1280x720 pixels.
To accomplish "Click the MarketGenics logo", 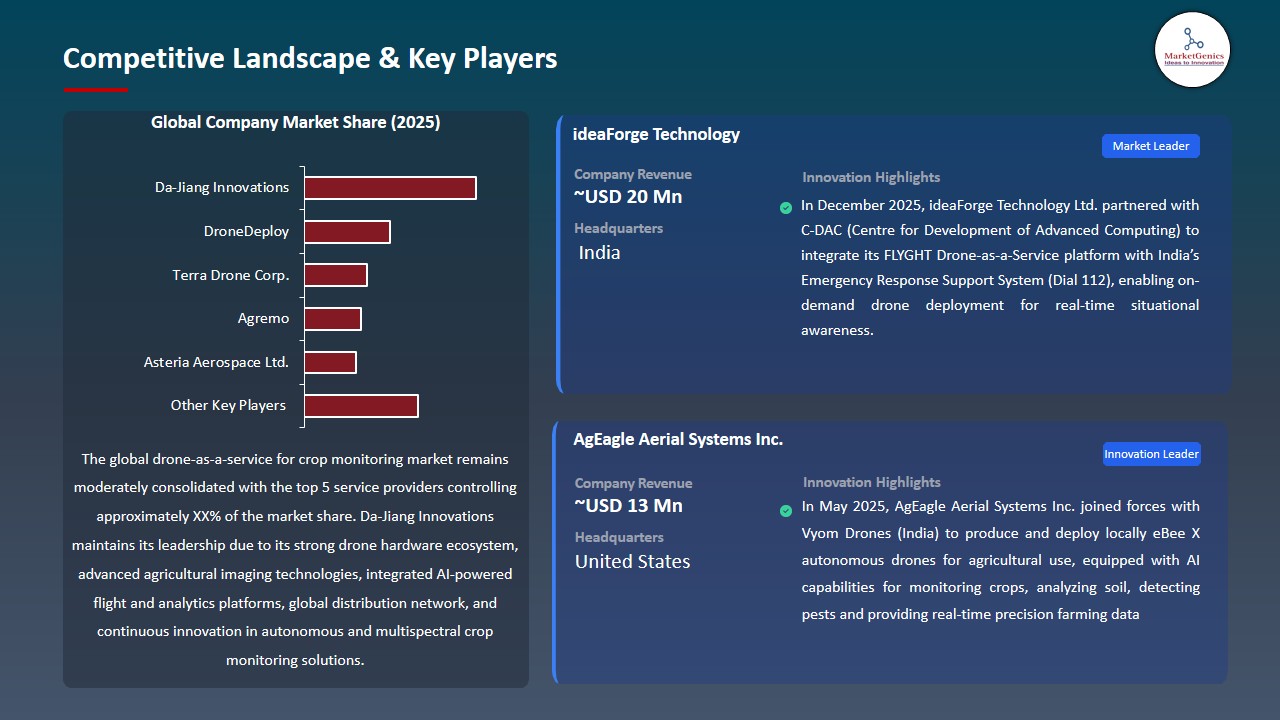I will [x=1192, y=50].
